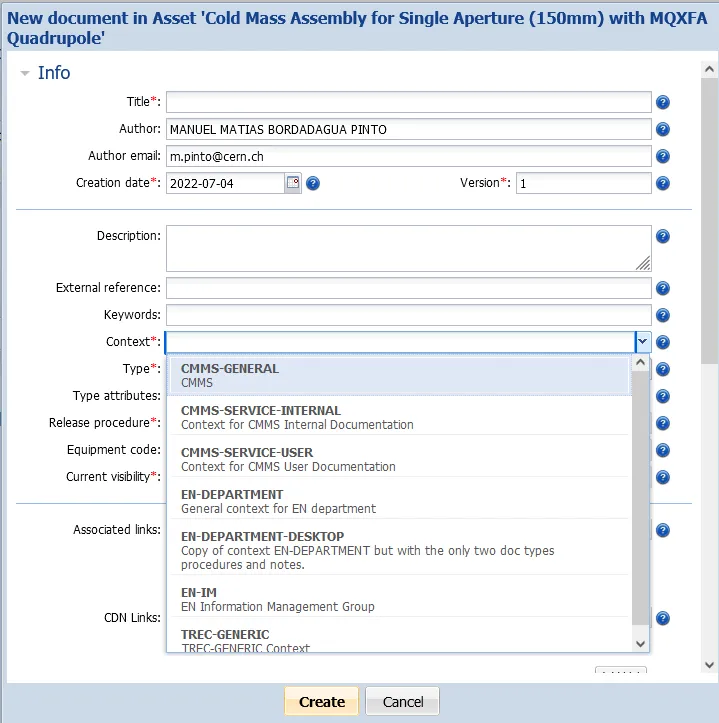Select CMMS-SERVICE-USER context option

click(x=399, y=459)
